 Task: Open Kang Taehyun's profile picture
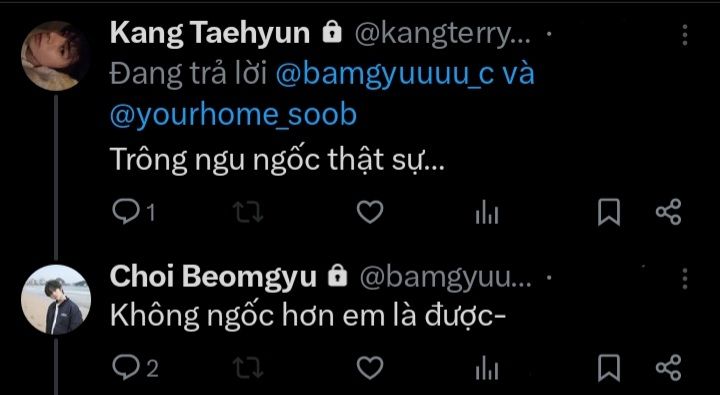(x=54, y=56)
